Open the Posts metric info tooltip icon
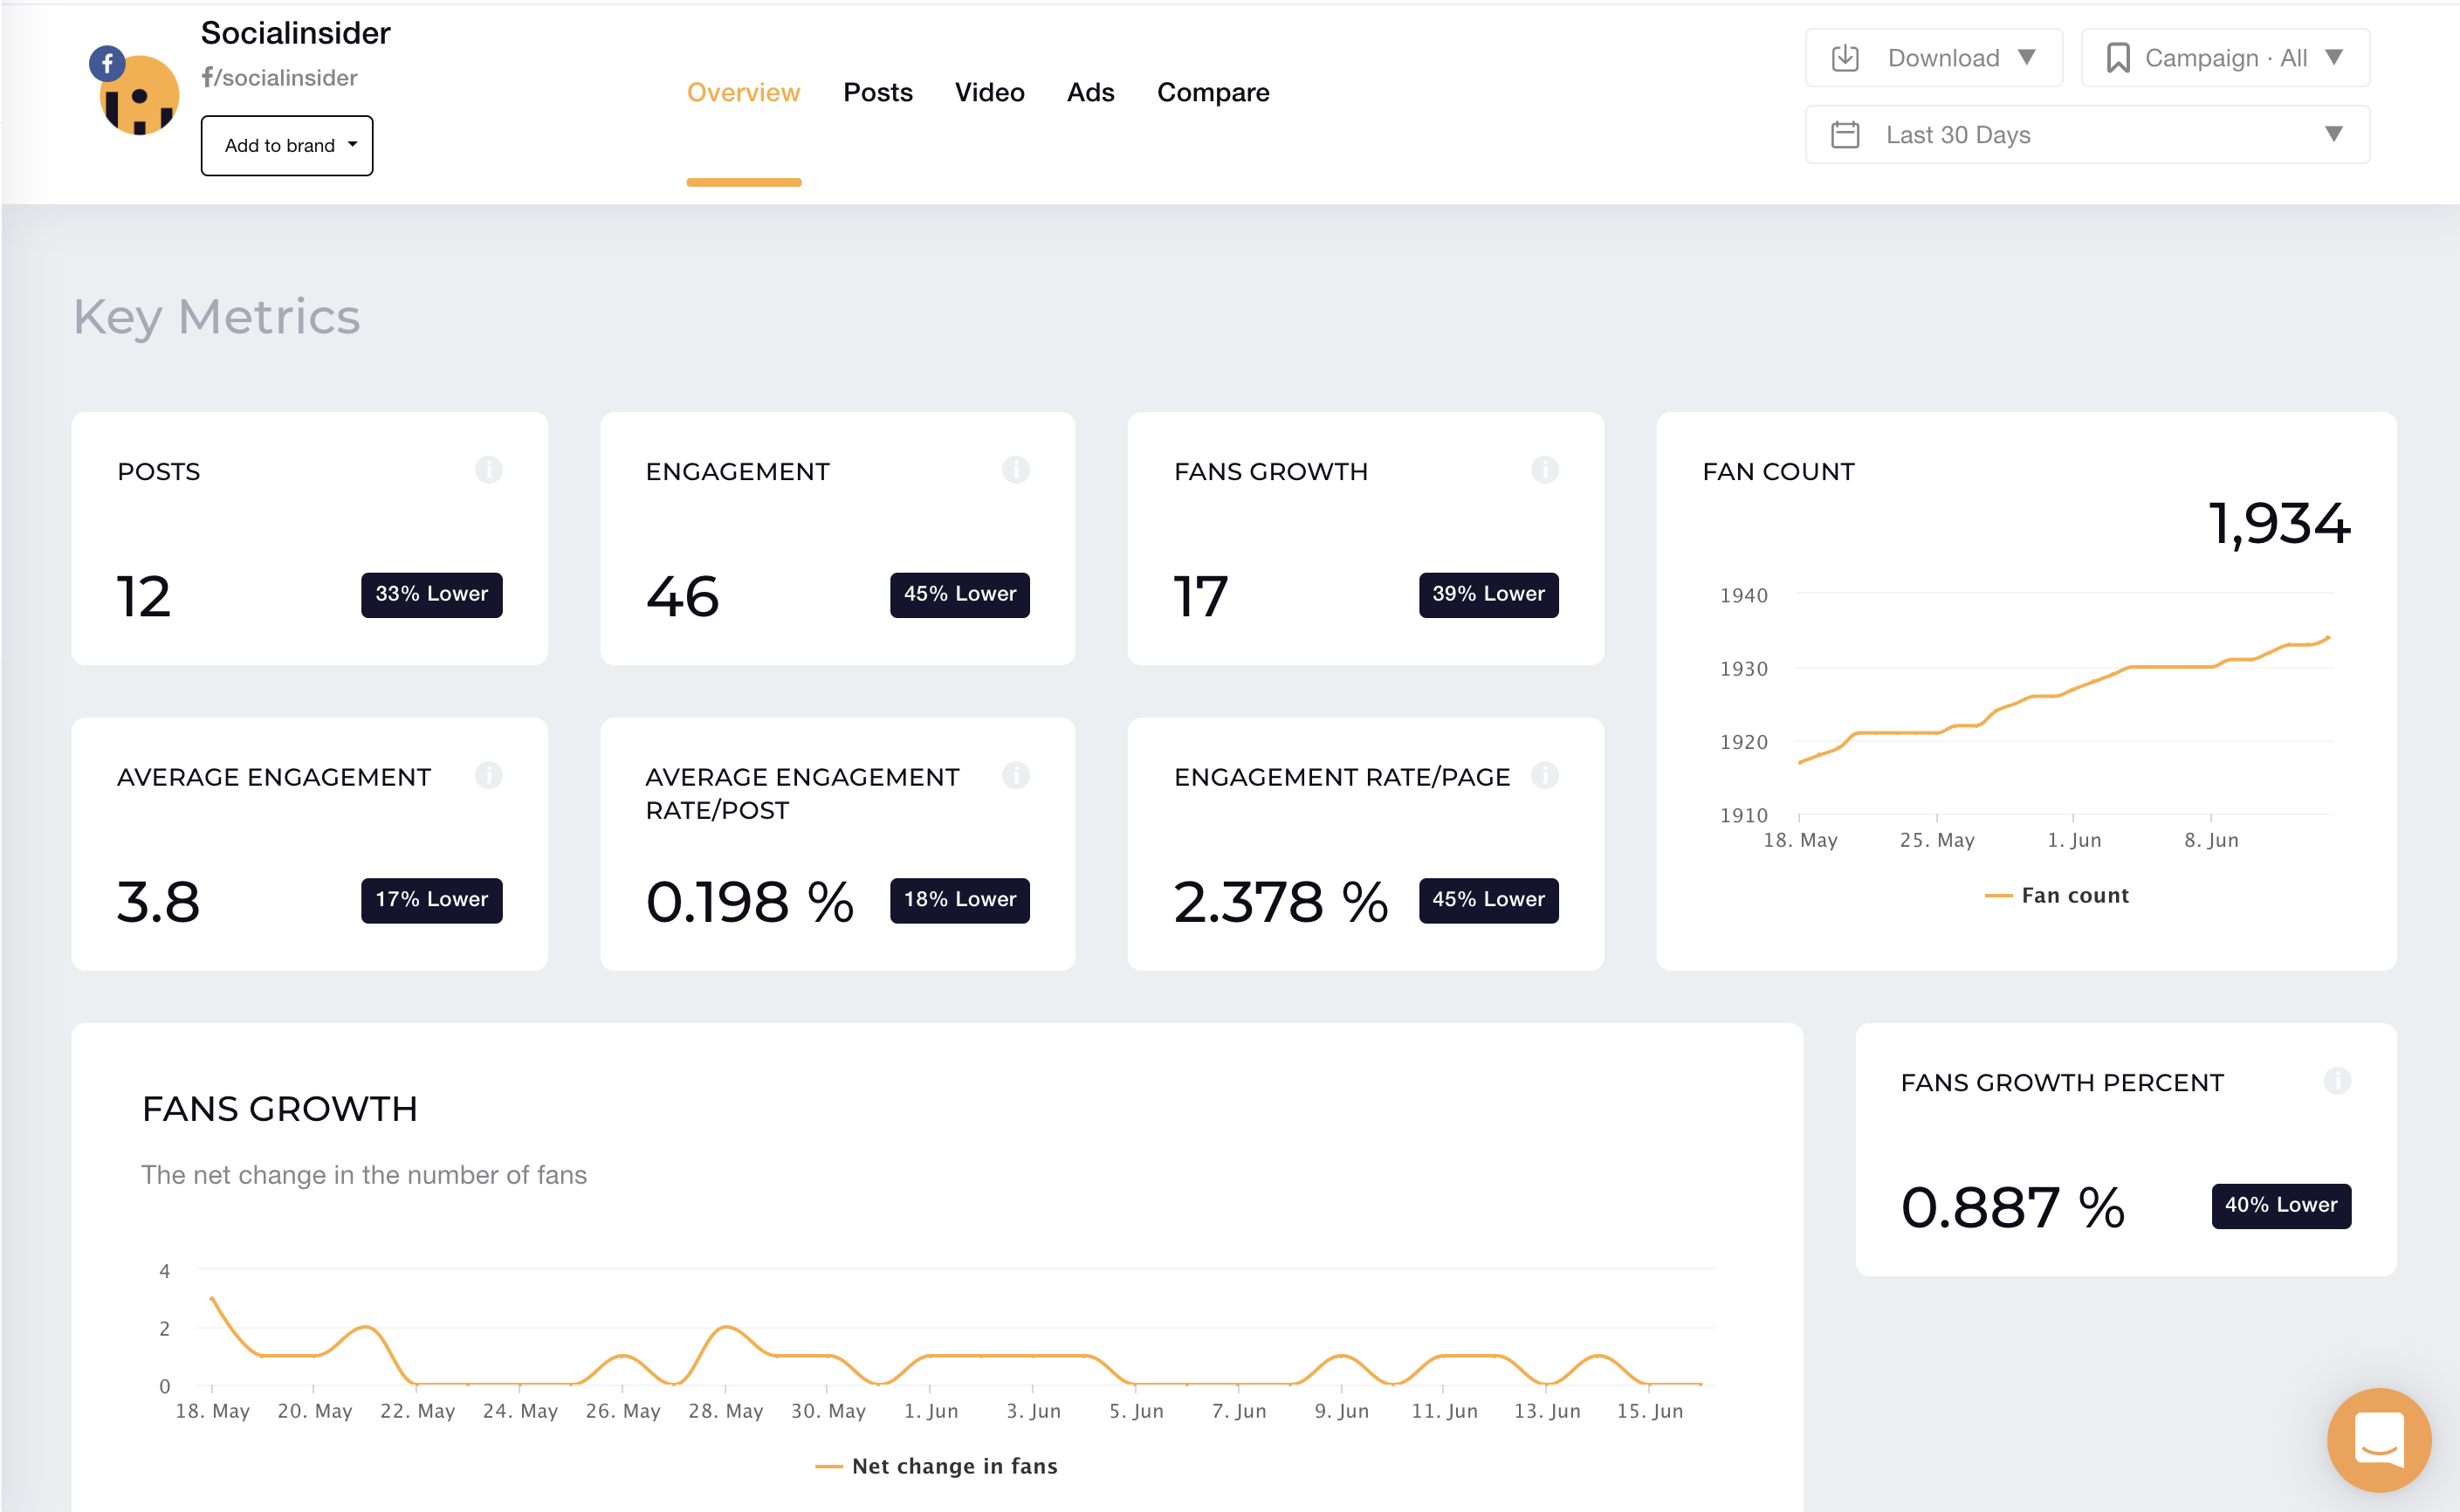This screenshot has height=1512, width=2460. click(x=489, y=469)
